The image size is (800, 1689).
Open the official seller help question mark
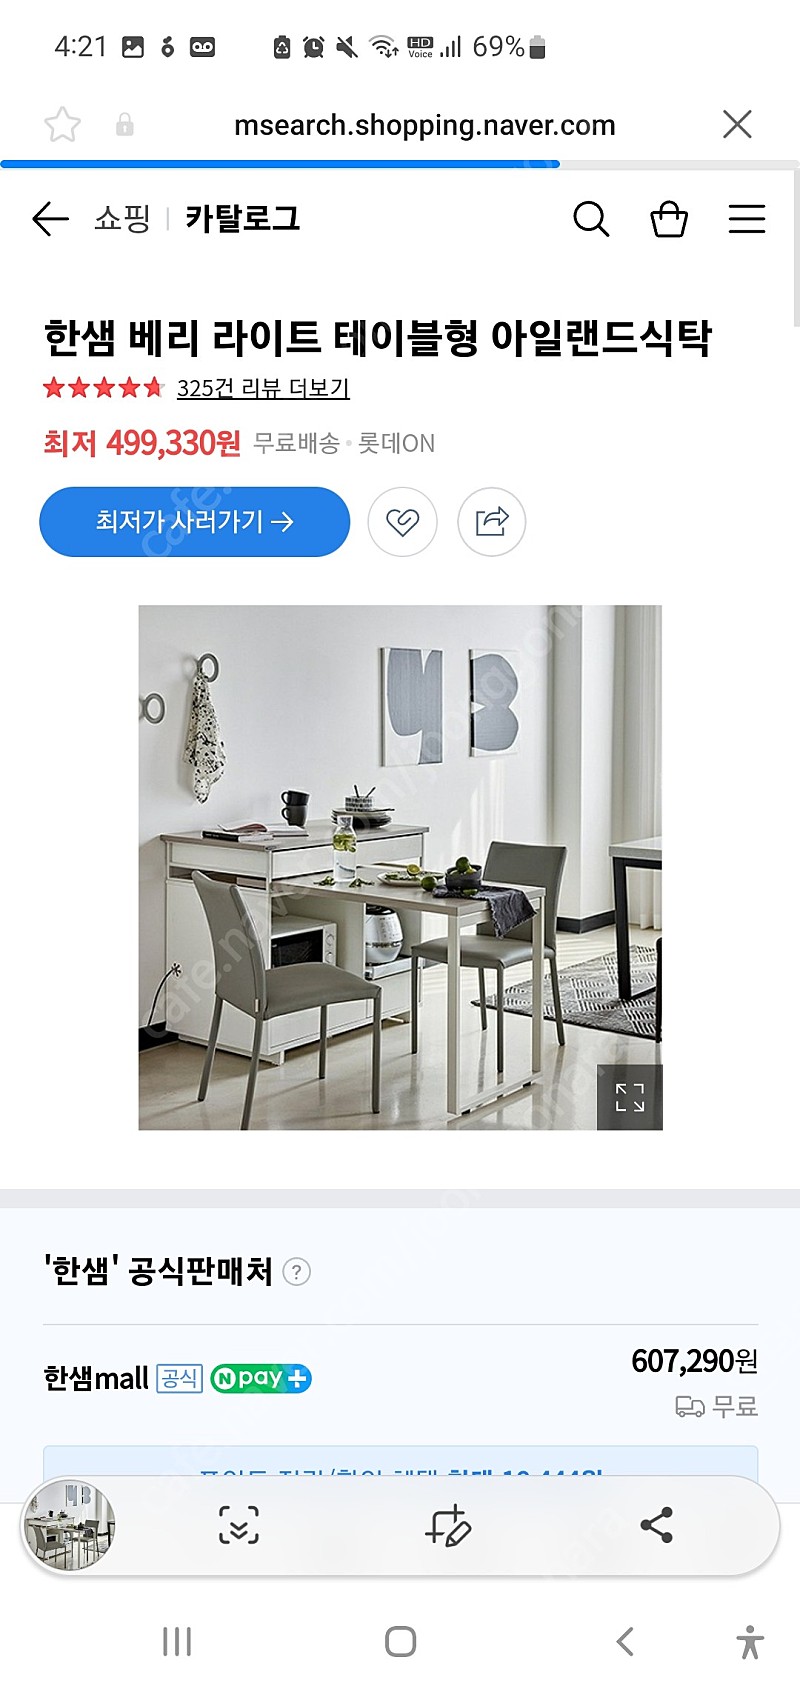pos(297,1272)
